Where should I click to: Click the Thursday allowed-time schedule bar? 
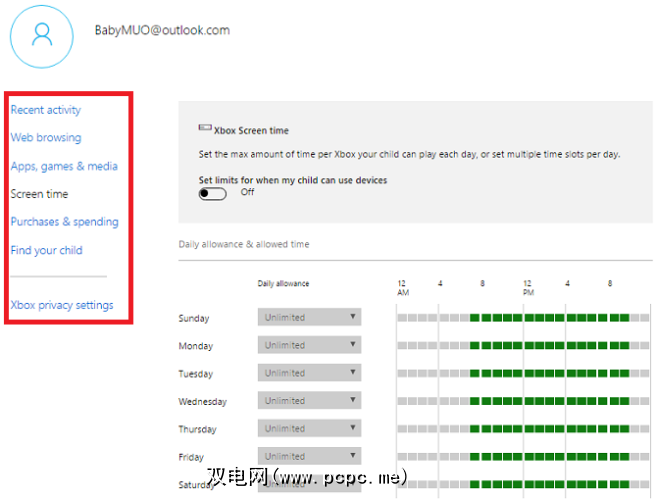pyautogui.click(x=523, y=428)
